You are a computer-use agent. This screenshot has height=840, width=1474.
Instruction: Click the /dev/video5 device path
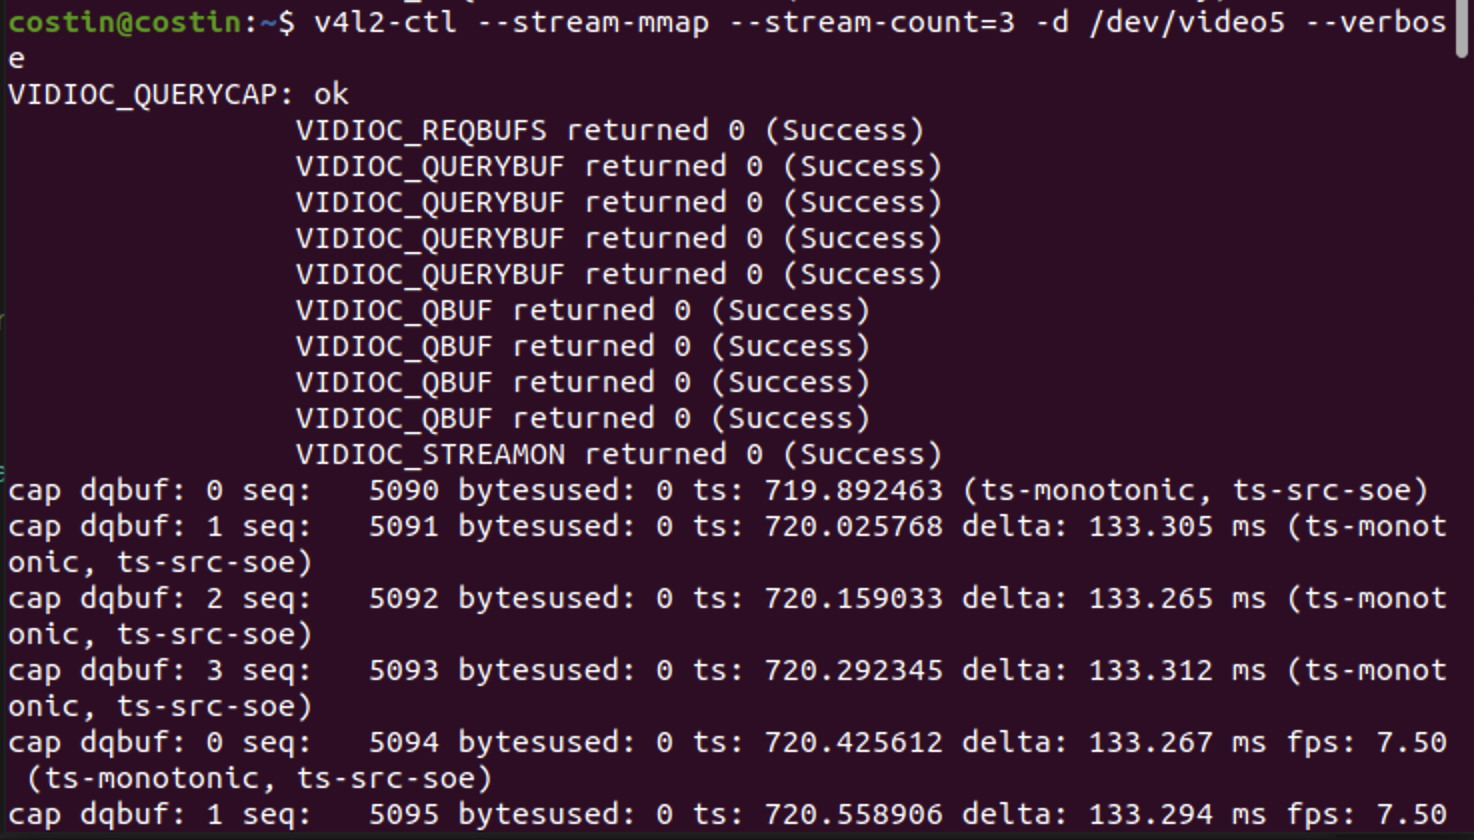(1188, 22)
